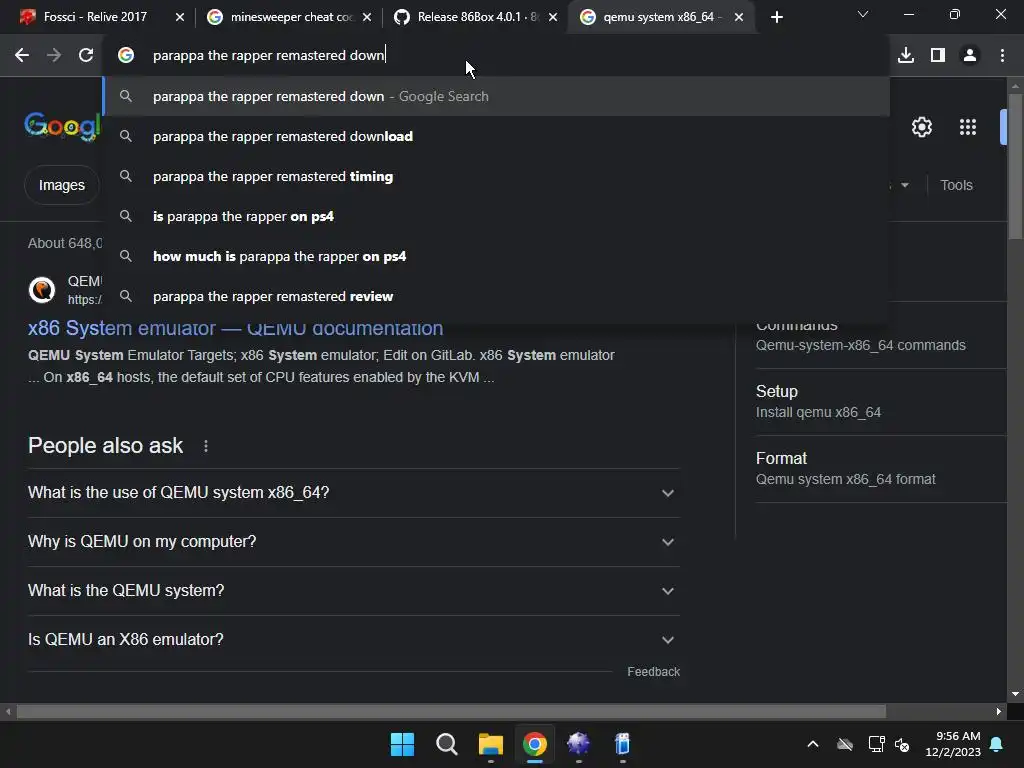This screenshot has height=768, width=1024.
Task: Expand 'What is the QEMU system?'
Action: (353, 591)
